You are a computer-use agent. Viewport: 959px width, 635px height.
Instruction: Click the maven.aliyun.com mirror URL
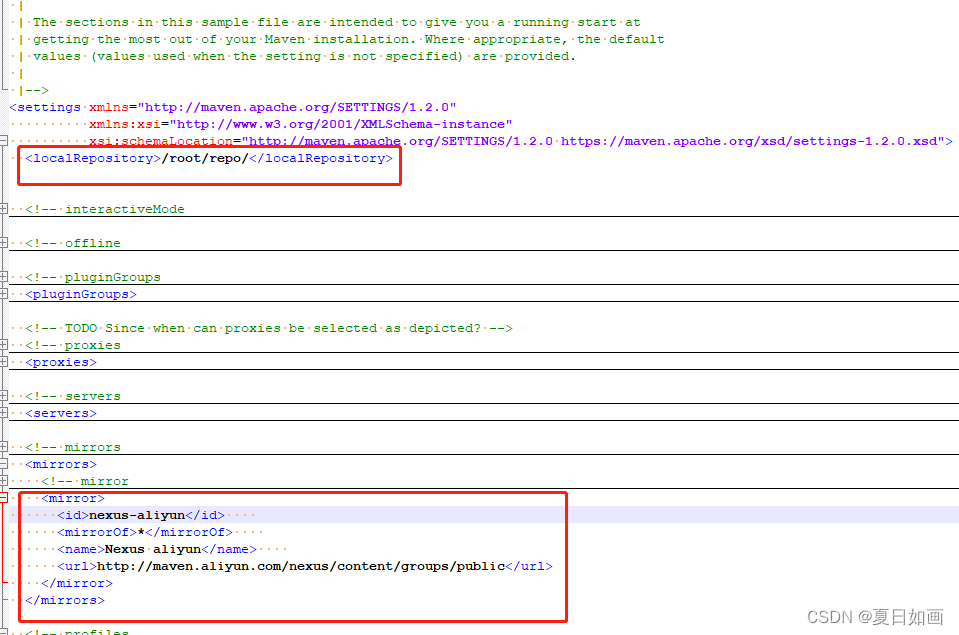coord(301,566)
